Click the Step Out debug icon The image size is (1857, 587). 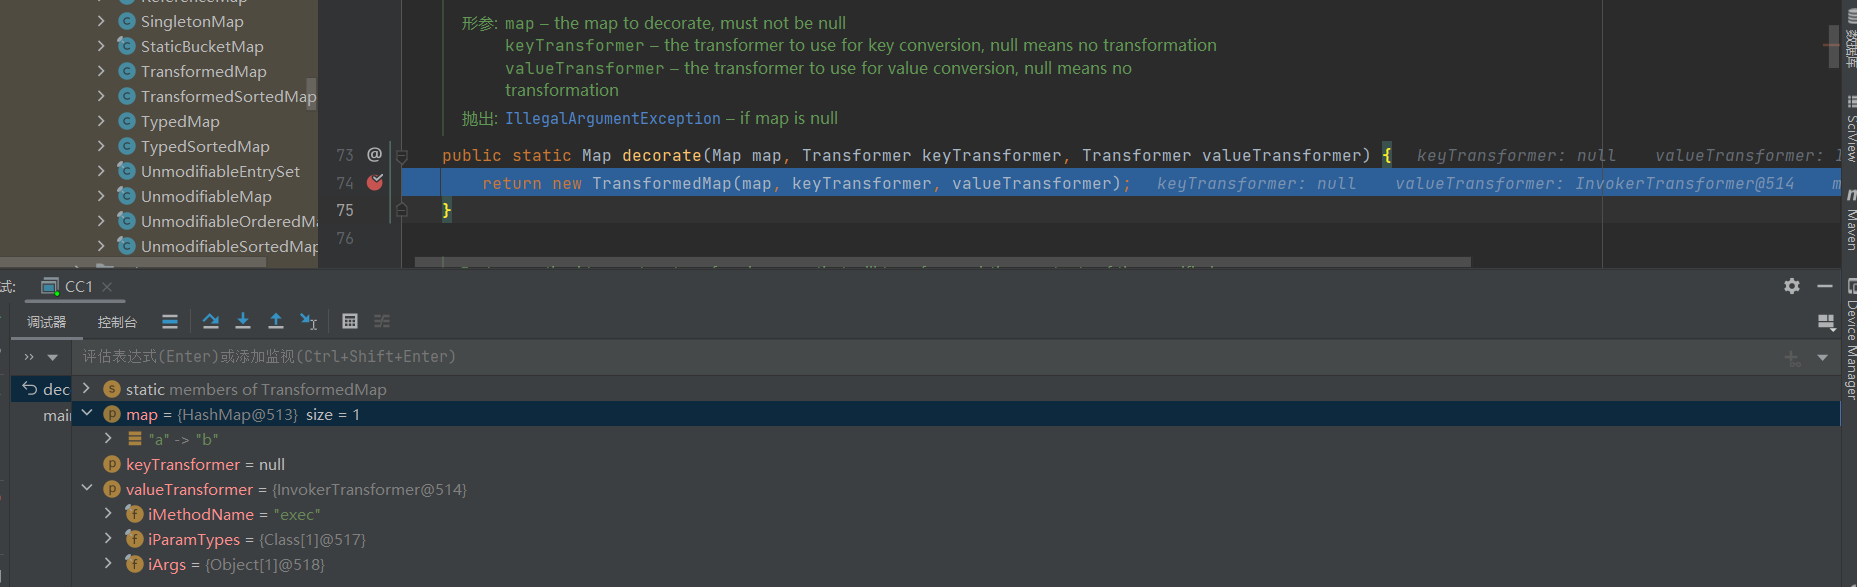pos(276,321)
